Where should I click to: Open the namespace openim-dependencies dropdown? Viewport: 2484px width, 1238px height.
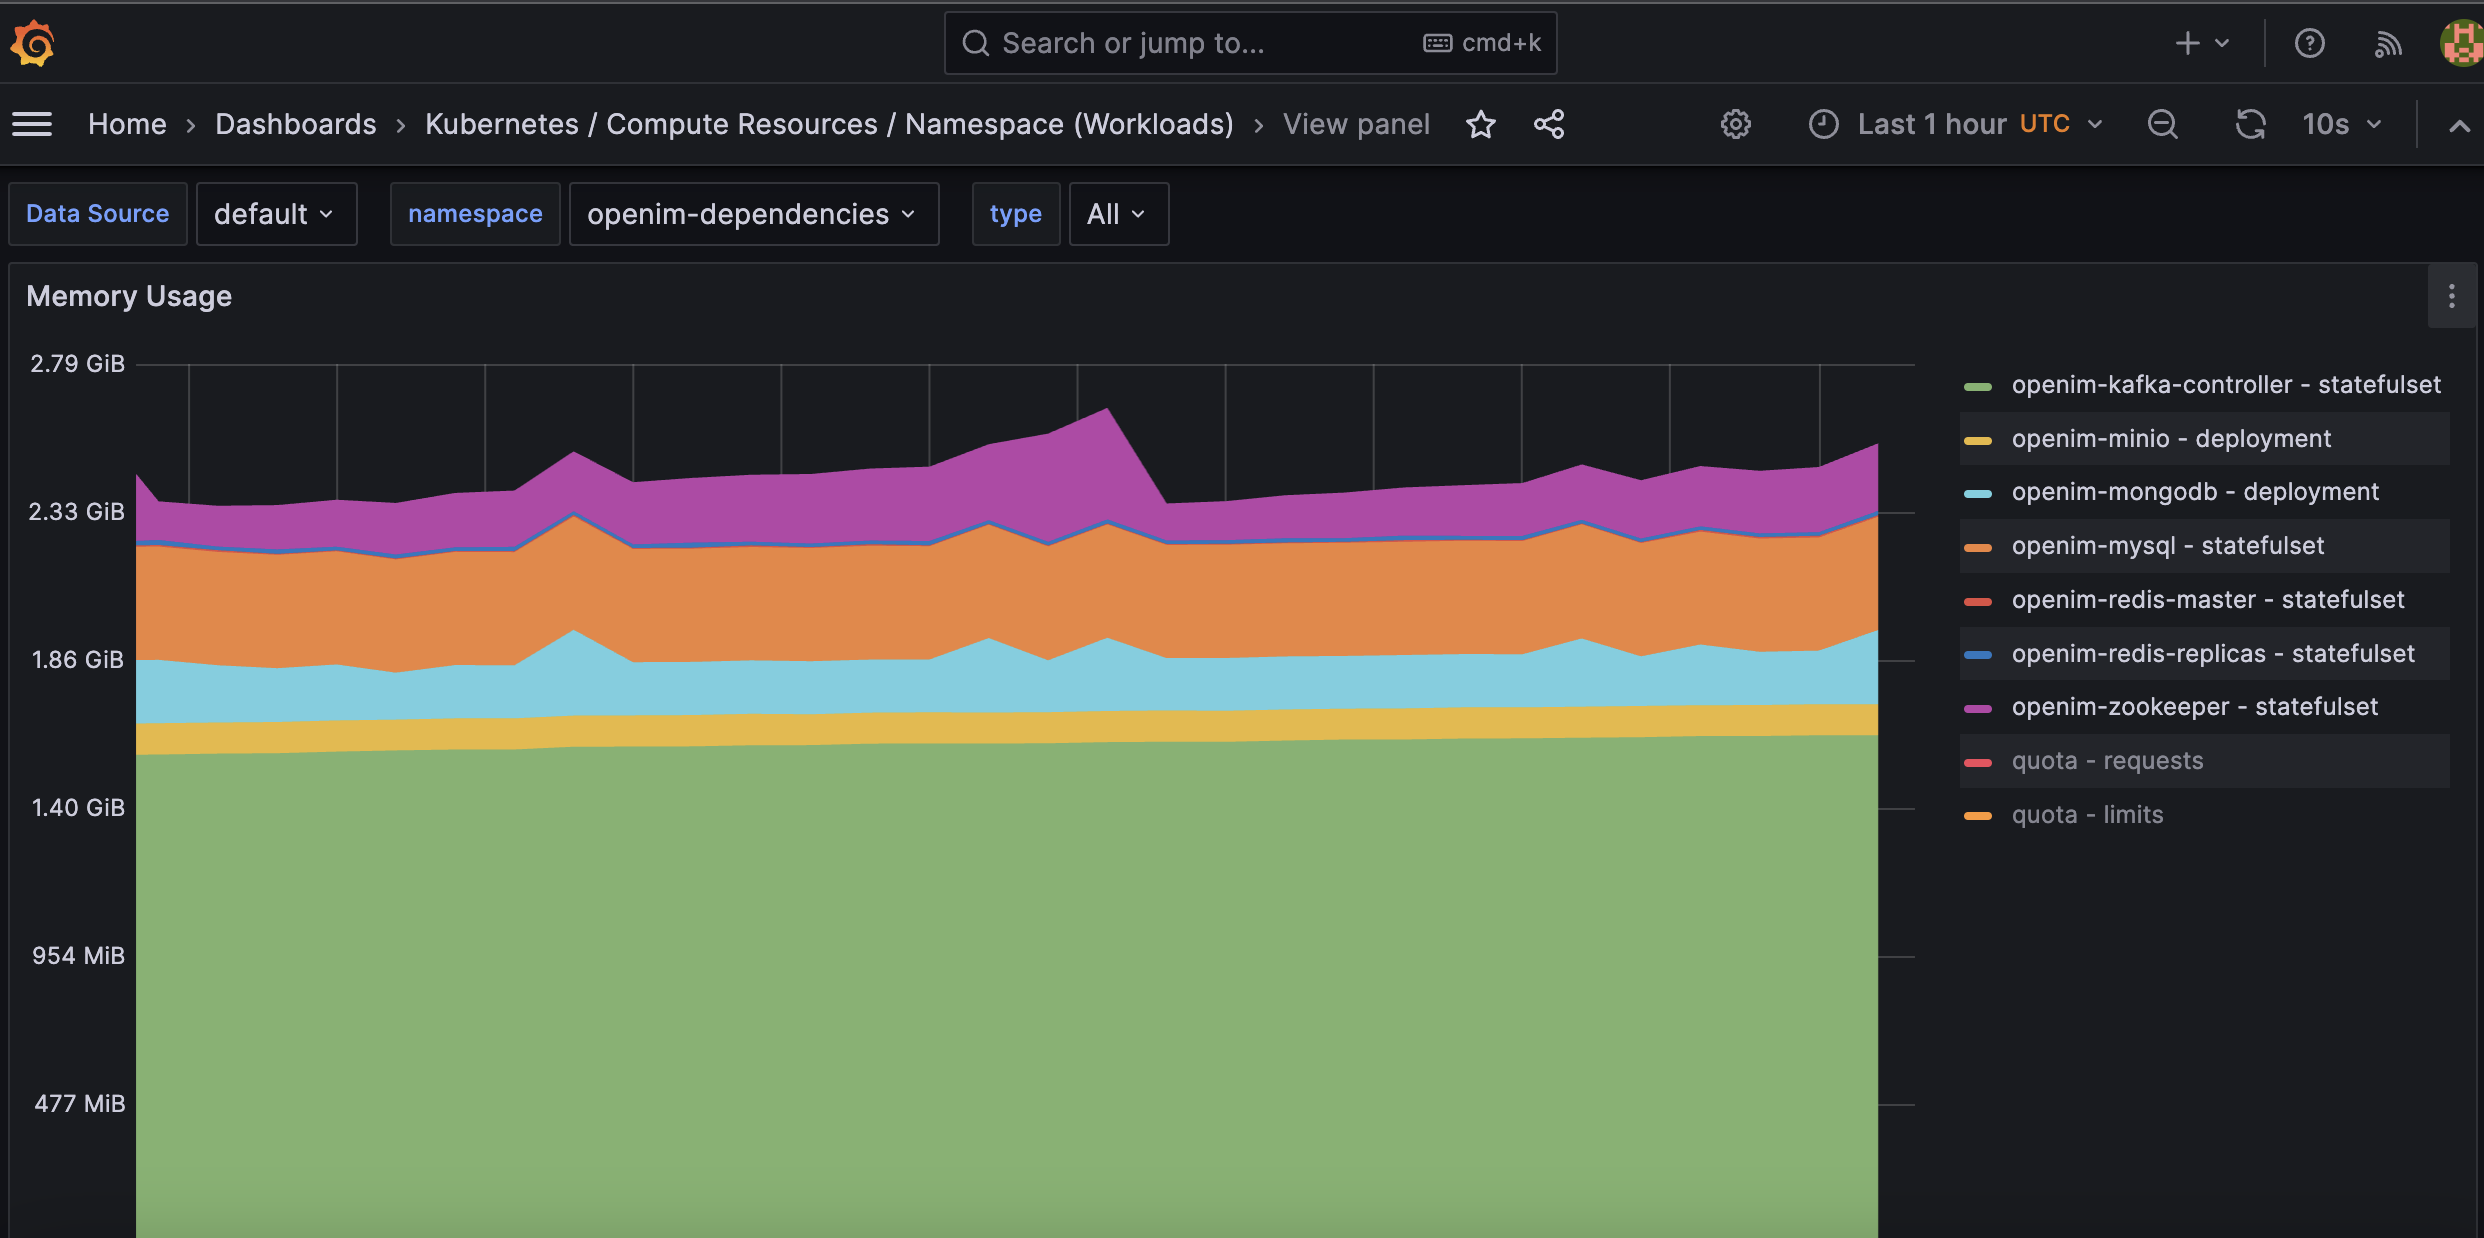753,214
